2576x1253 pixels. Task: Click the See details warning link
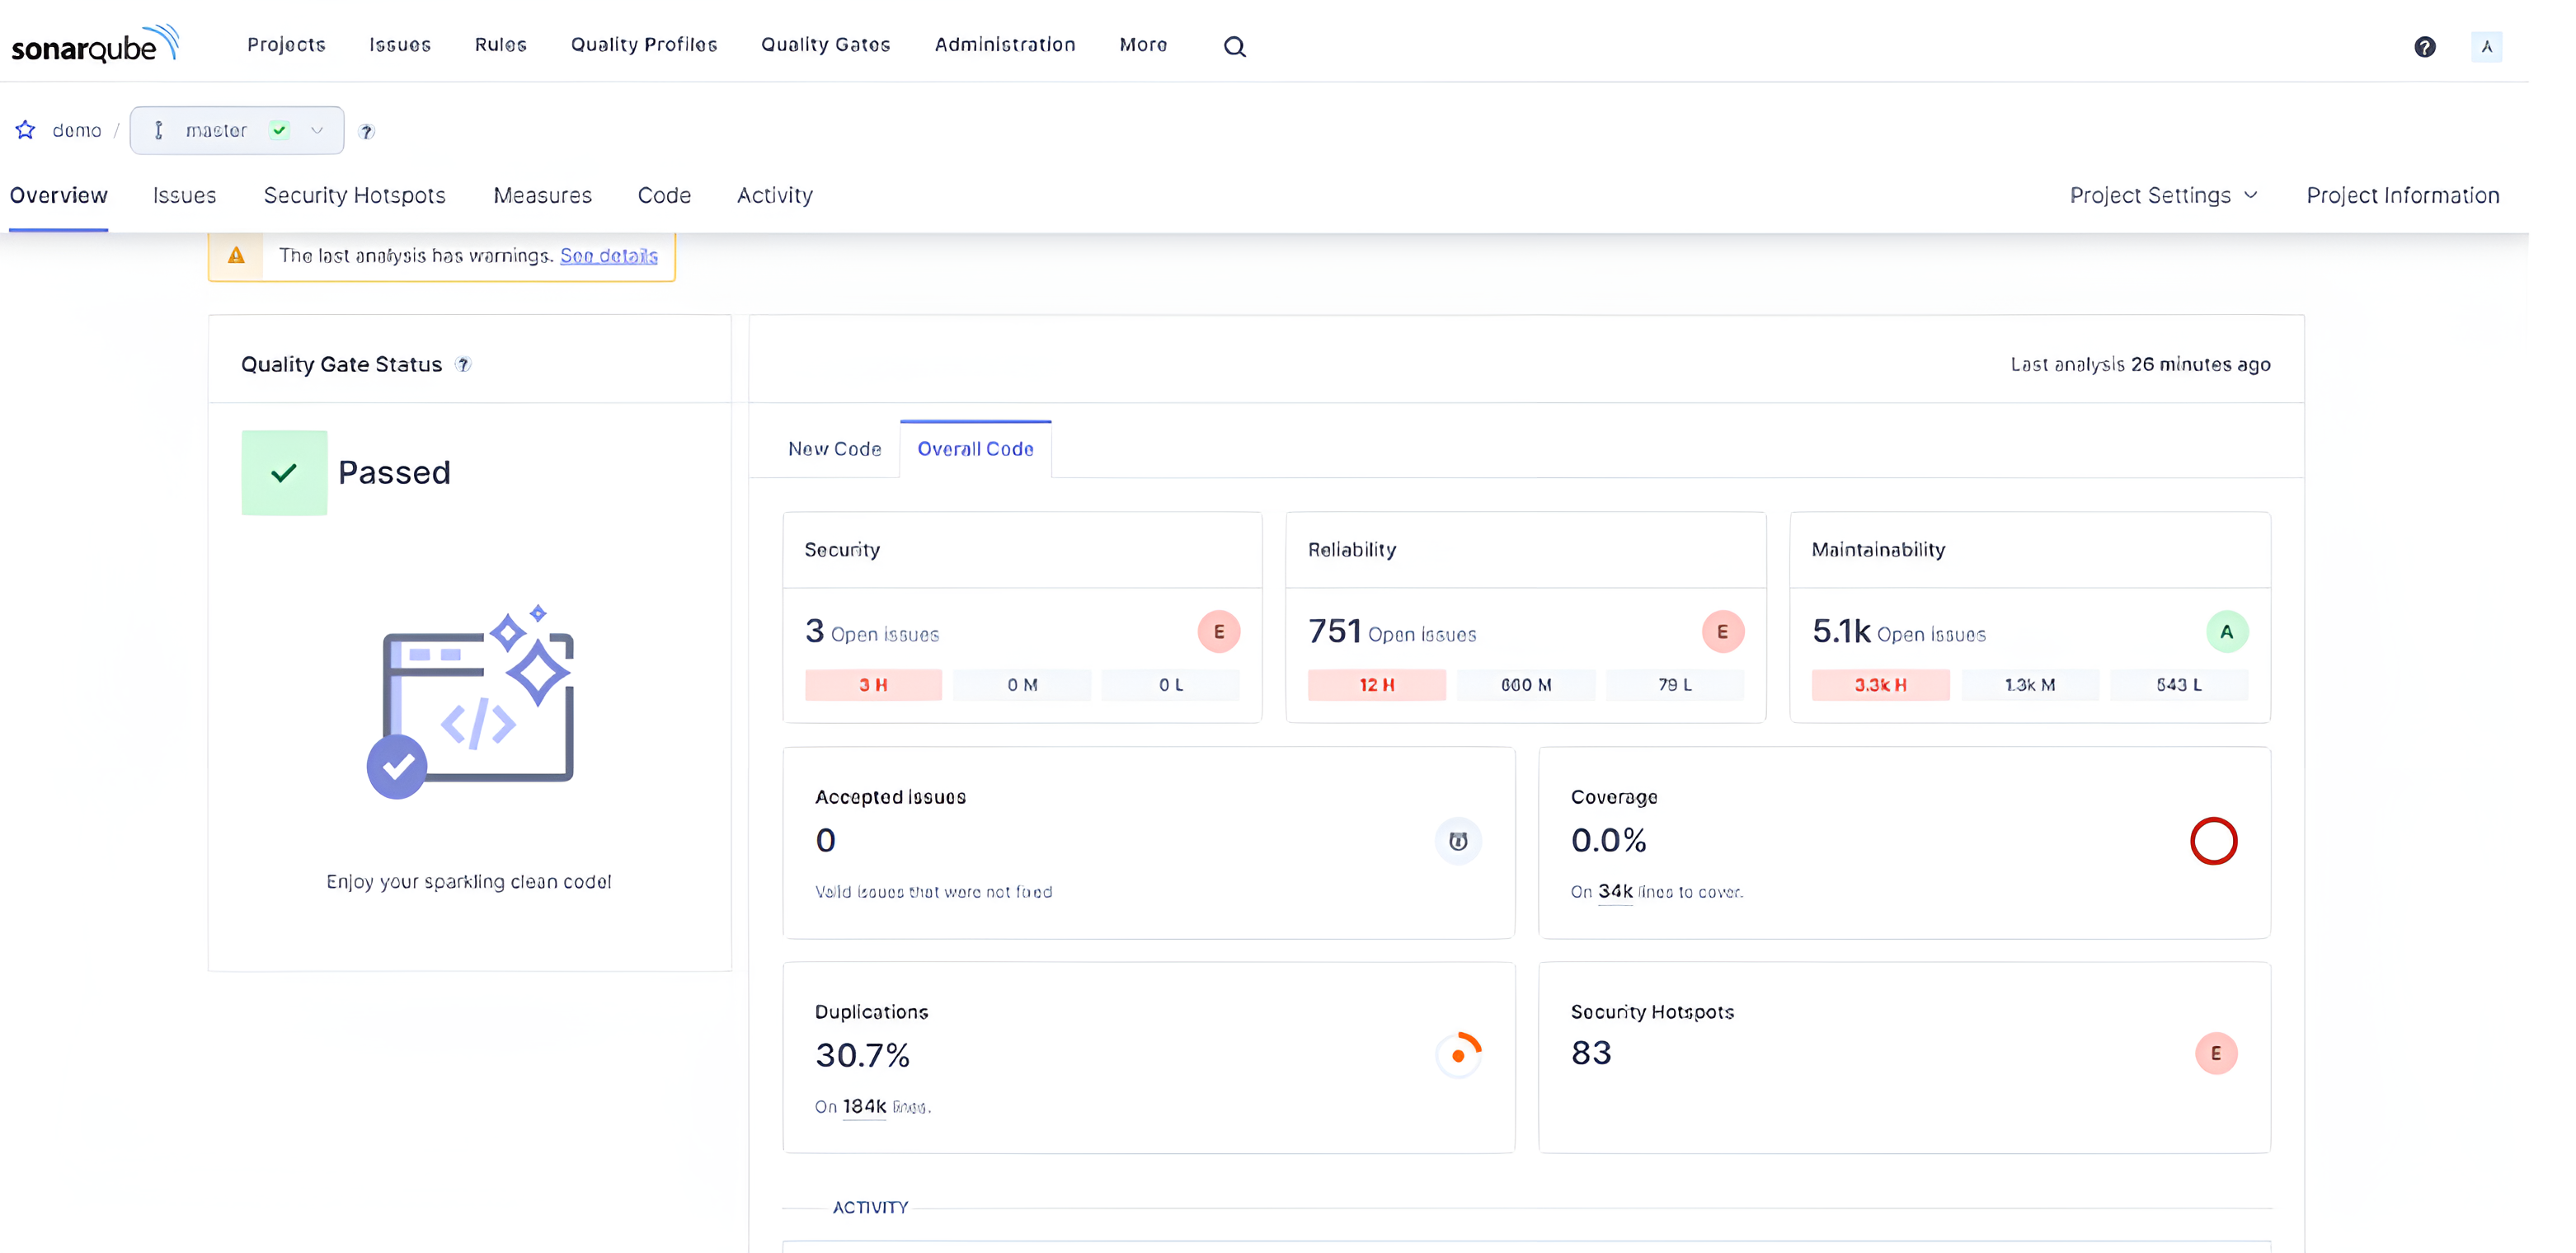[608, 255]
